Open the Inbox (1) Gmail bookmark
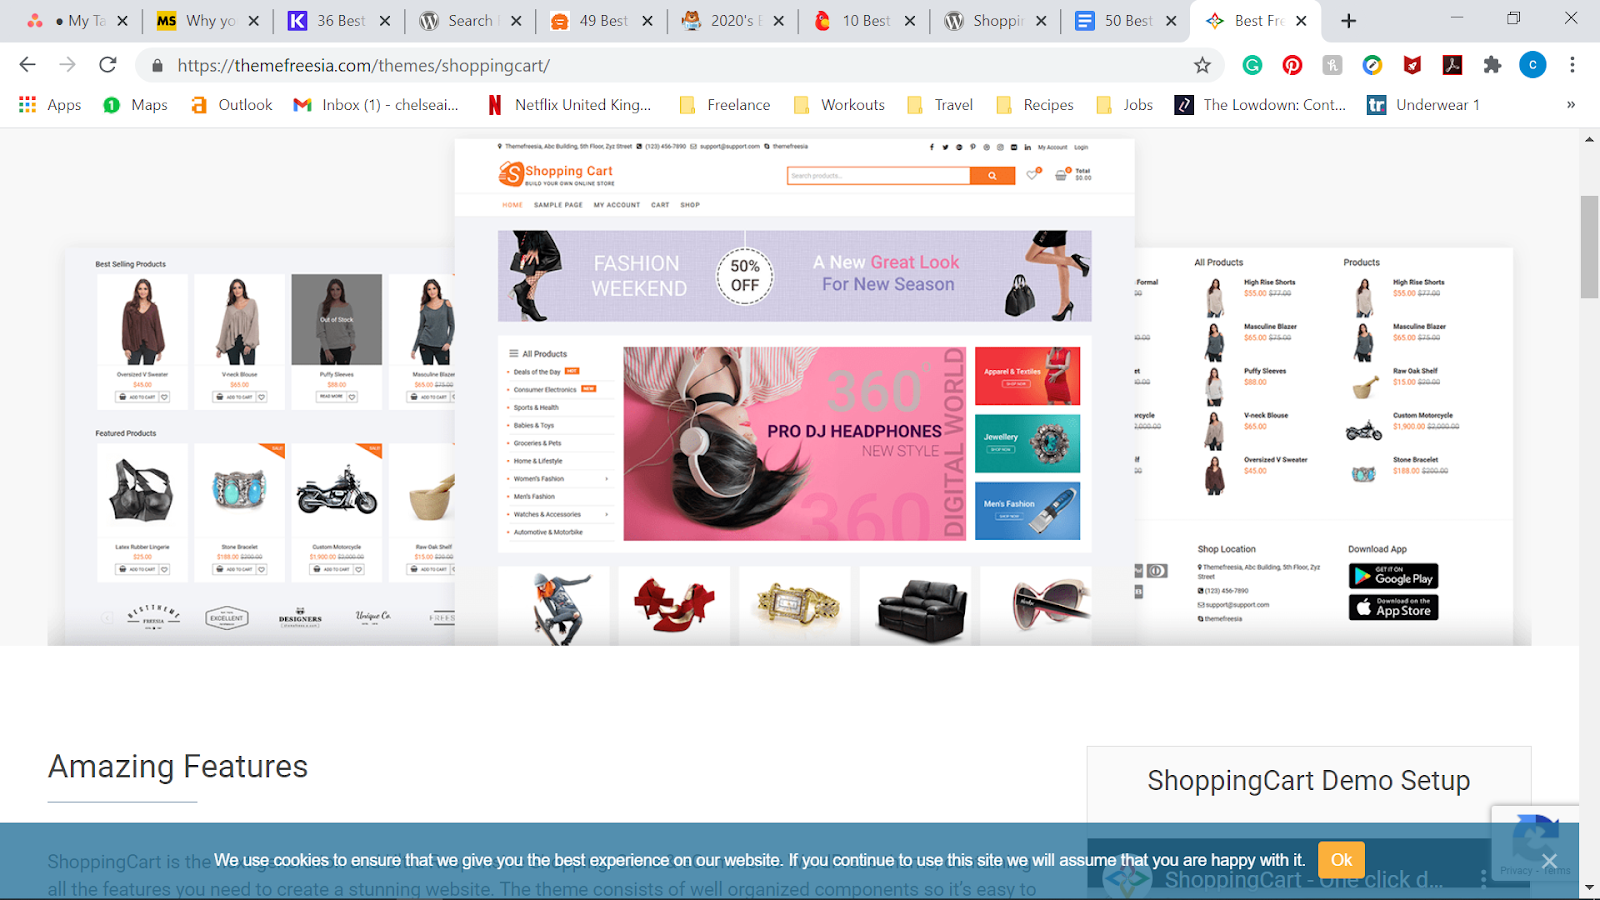Image resolution: width=1600 pixels, height=900 pixels. click(376, 105)
